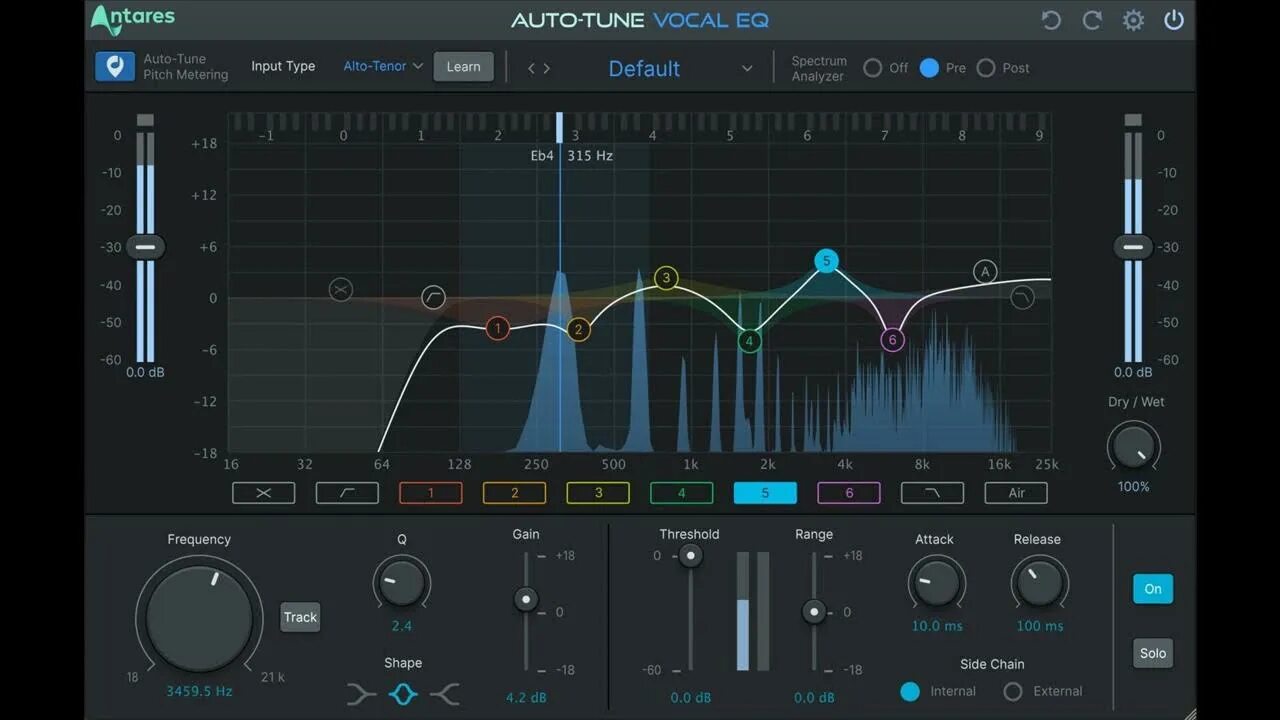This screenshot has height=720, width=1280.
Task: Select band 4 tab
Action: (681, 493)
